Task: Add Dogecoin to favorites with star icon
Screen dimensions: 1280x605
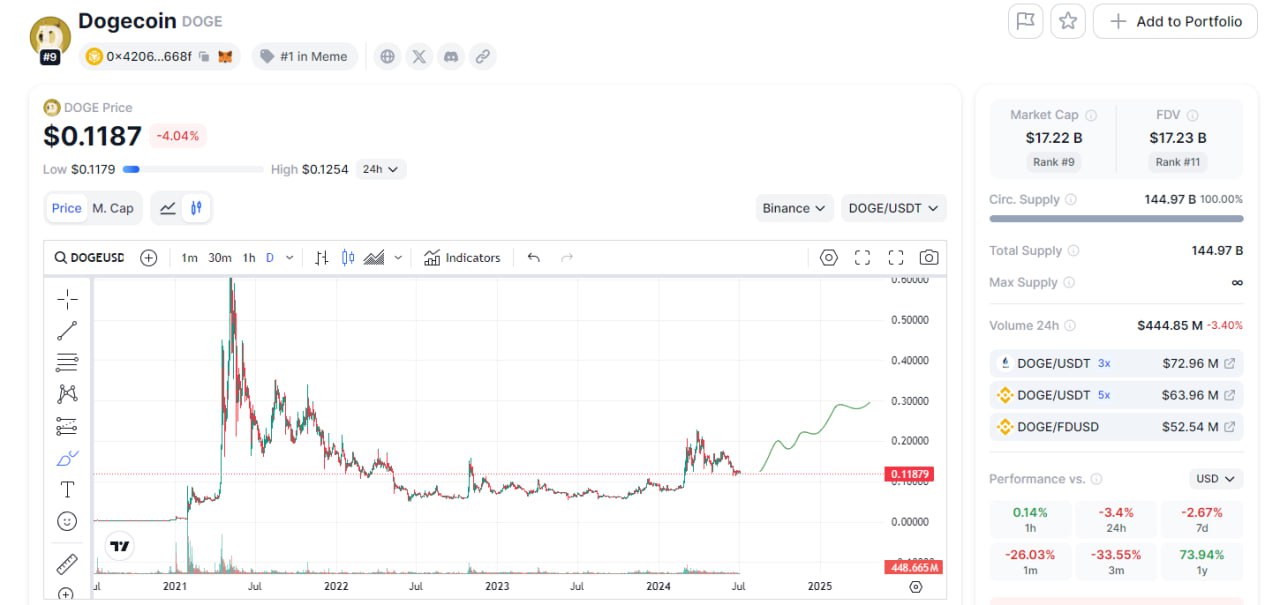Action: pos(1068,21)
